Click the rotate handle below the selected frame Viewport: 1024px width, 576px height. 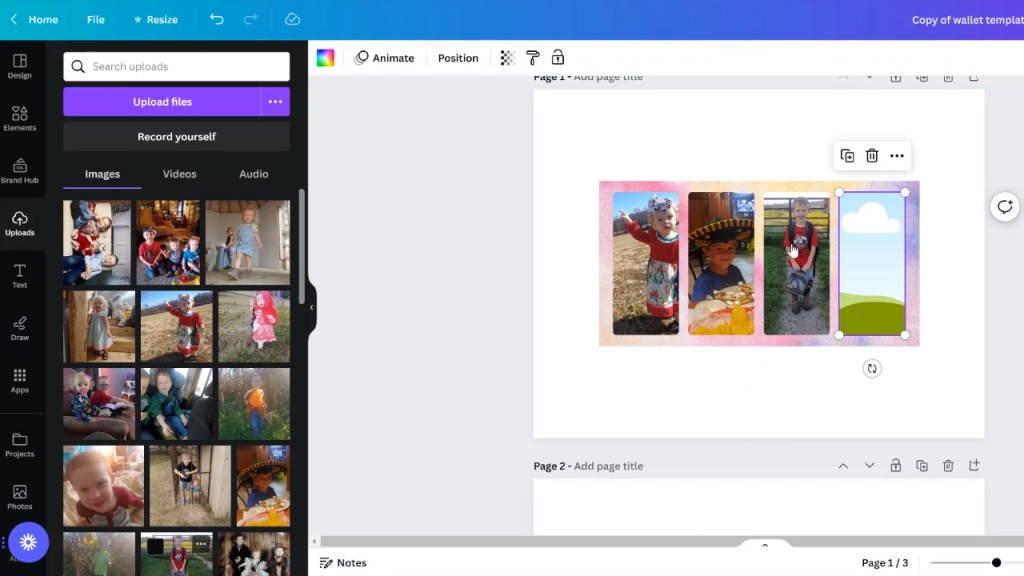coord(872,369)
